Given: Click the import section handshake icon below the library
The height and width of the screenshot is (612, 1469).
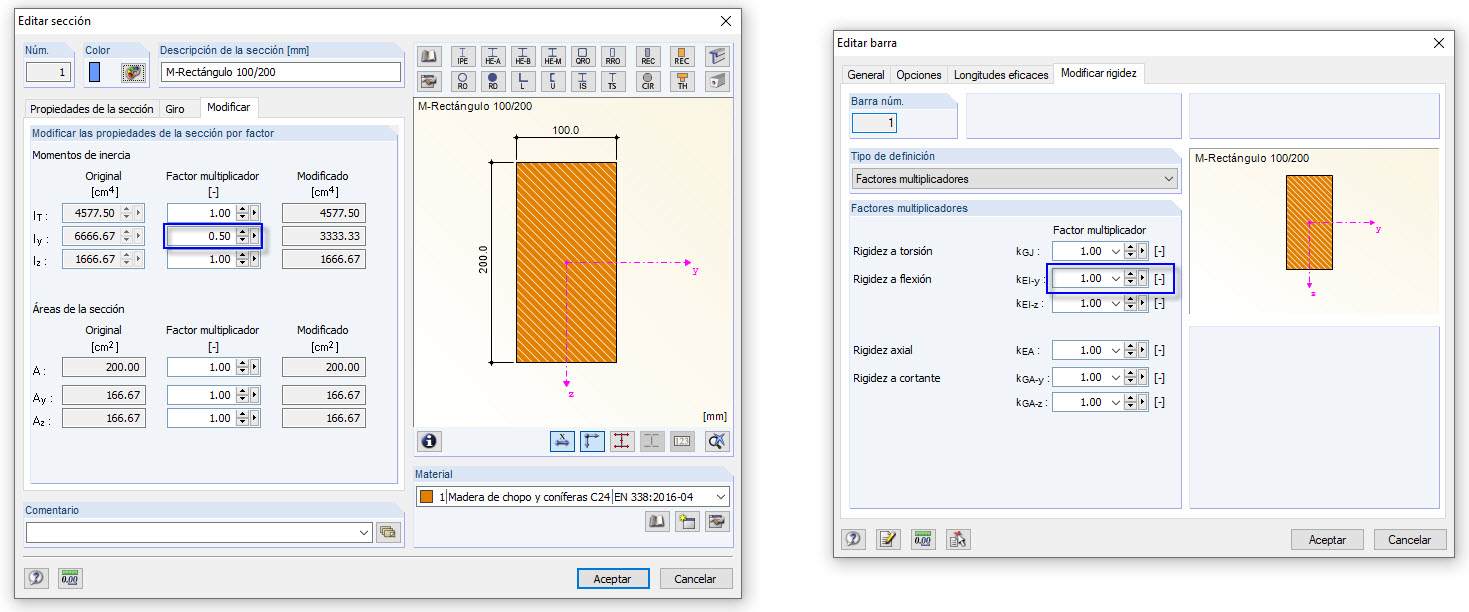Looking at the screenshot, I should pyautogui.click(x=429, y=81).
